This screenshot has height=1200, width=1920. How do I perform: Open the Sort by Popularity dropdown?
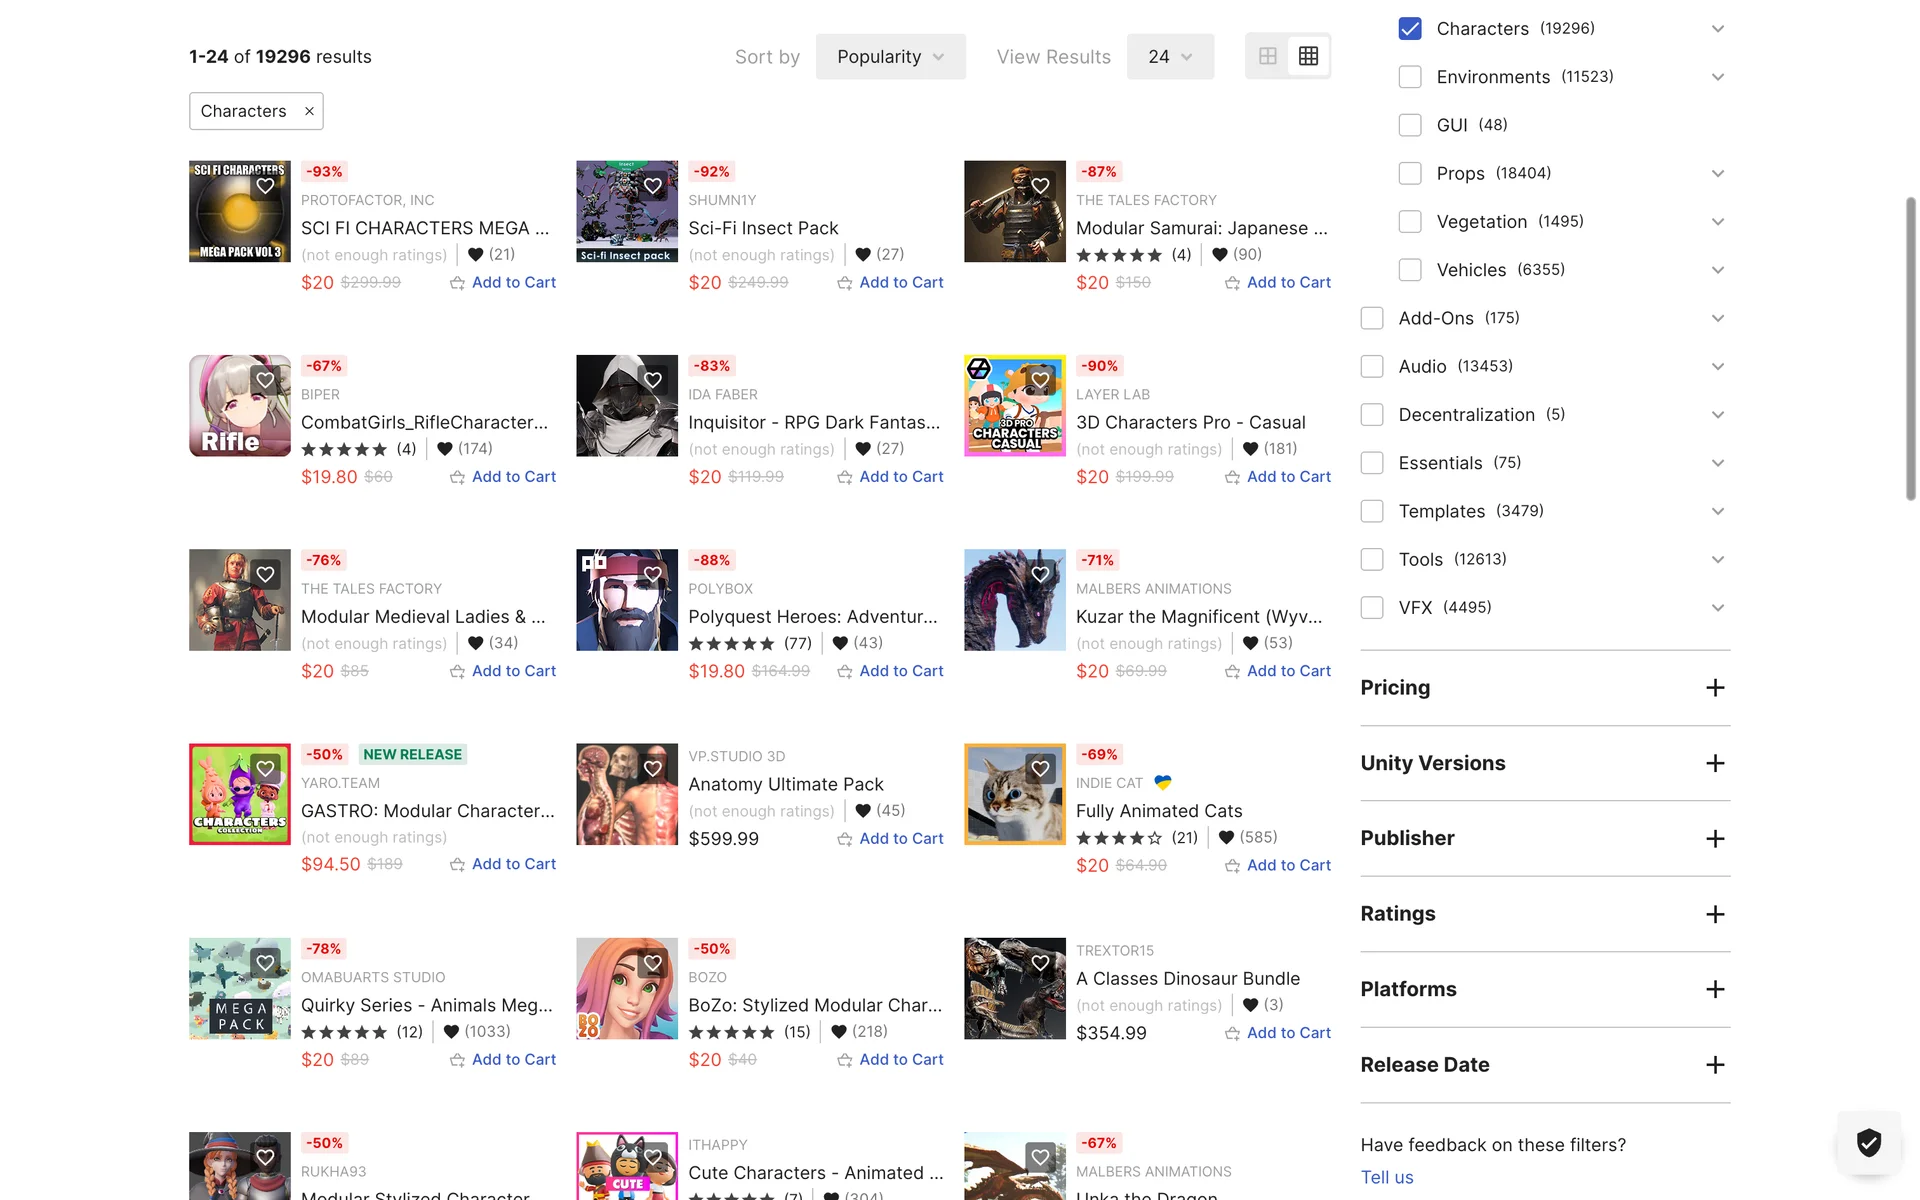(x=890, y=57)
